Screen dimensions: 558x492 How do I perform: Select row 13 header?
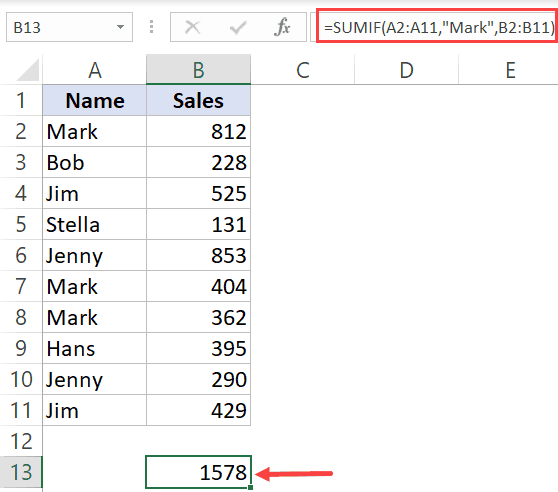(21, 472)
